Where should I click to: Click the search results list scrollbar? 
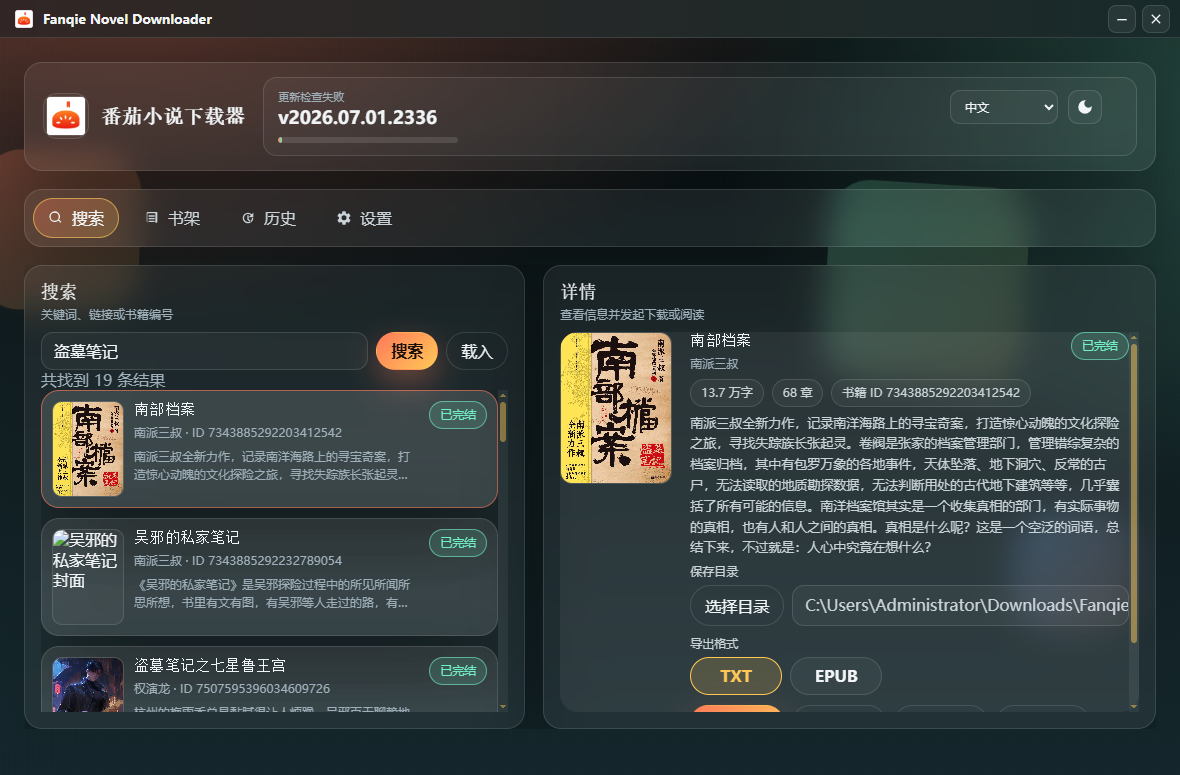503,422
